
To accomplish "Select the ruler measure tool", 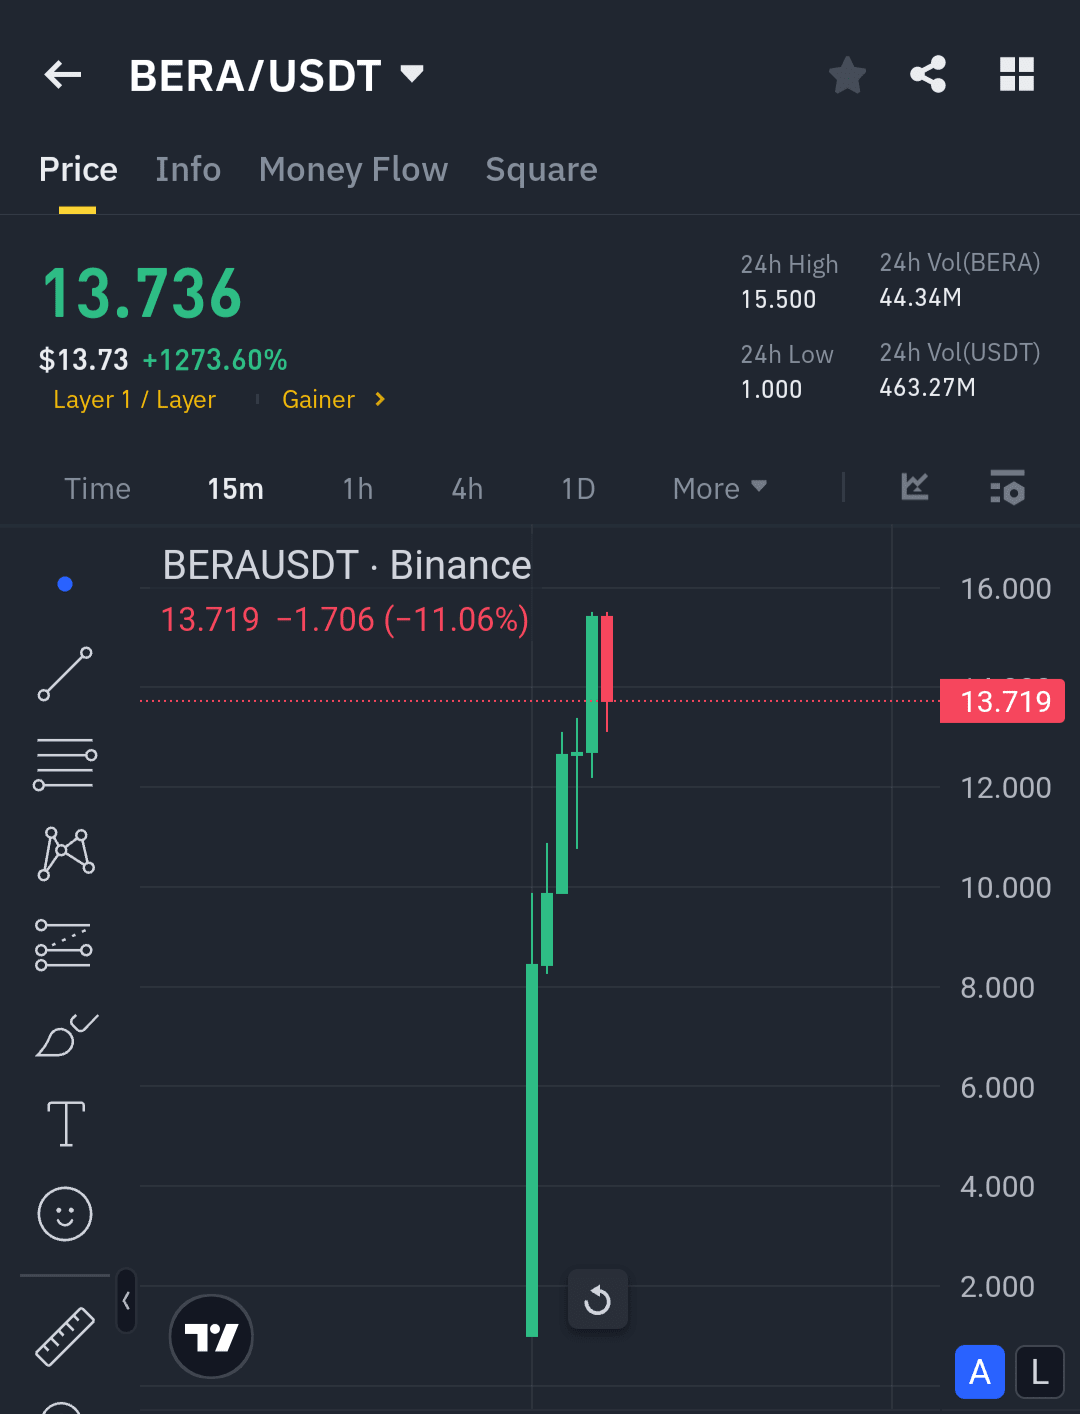I will (65, 1337).
